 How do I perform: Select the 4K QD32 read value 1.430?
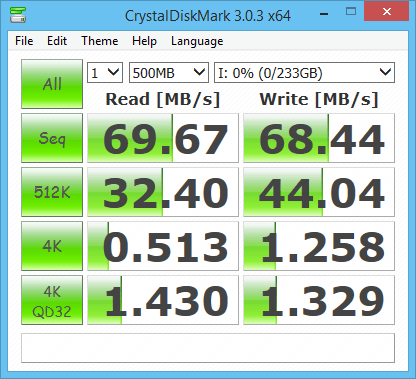(x=163, y=300)
